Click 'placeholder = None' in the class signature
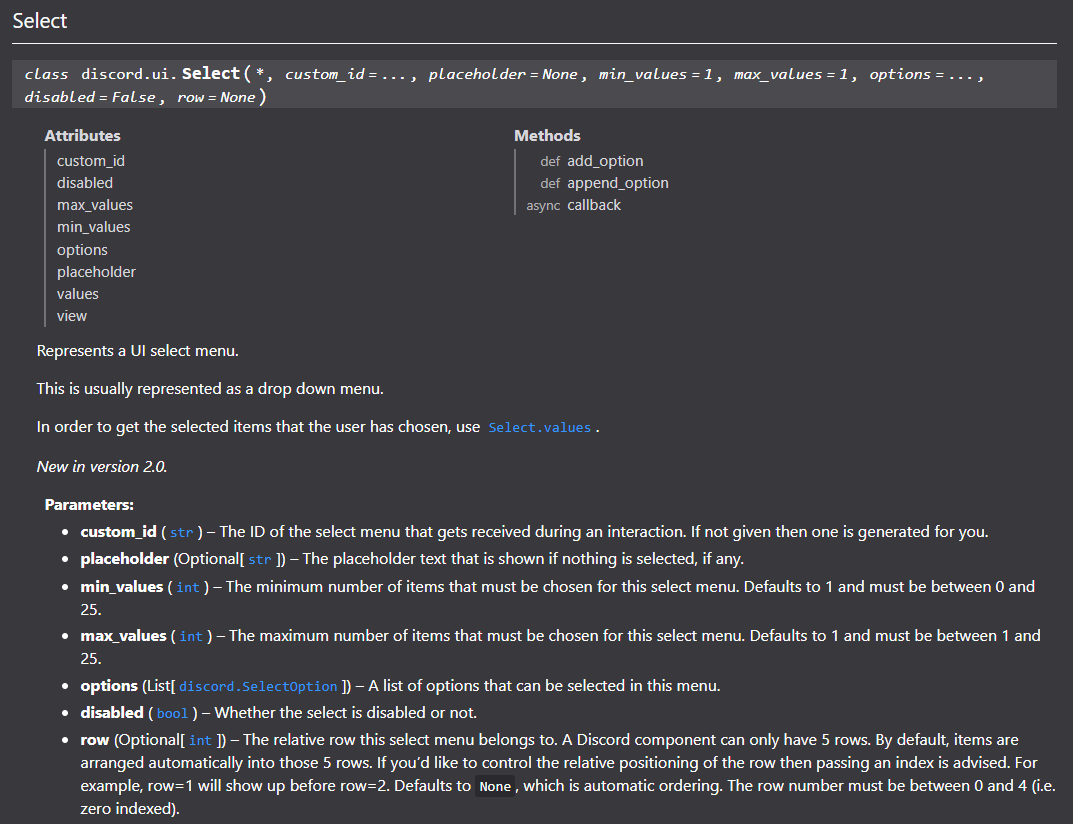The image size is (1073, 824). (x=503, y=74)
